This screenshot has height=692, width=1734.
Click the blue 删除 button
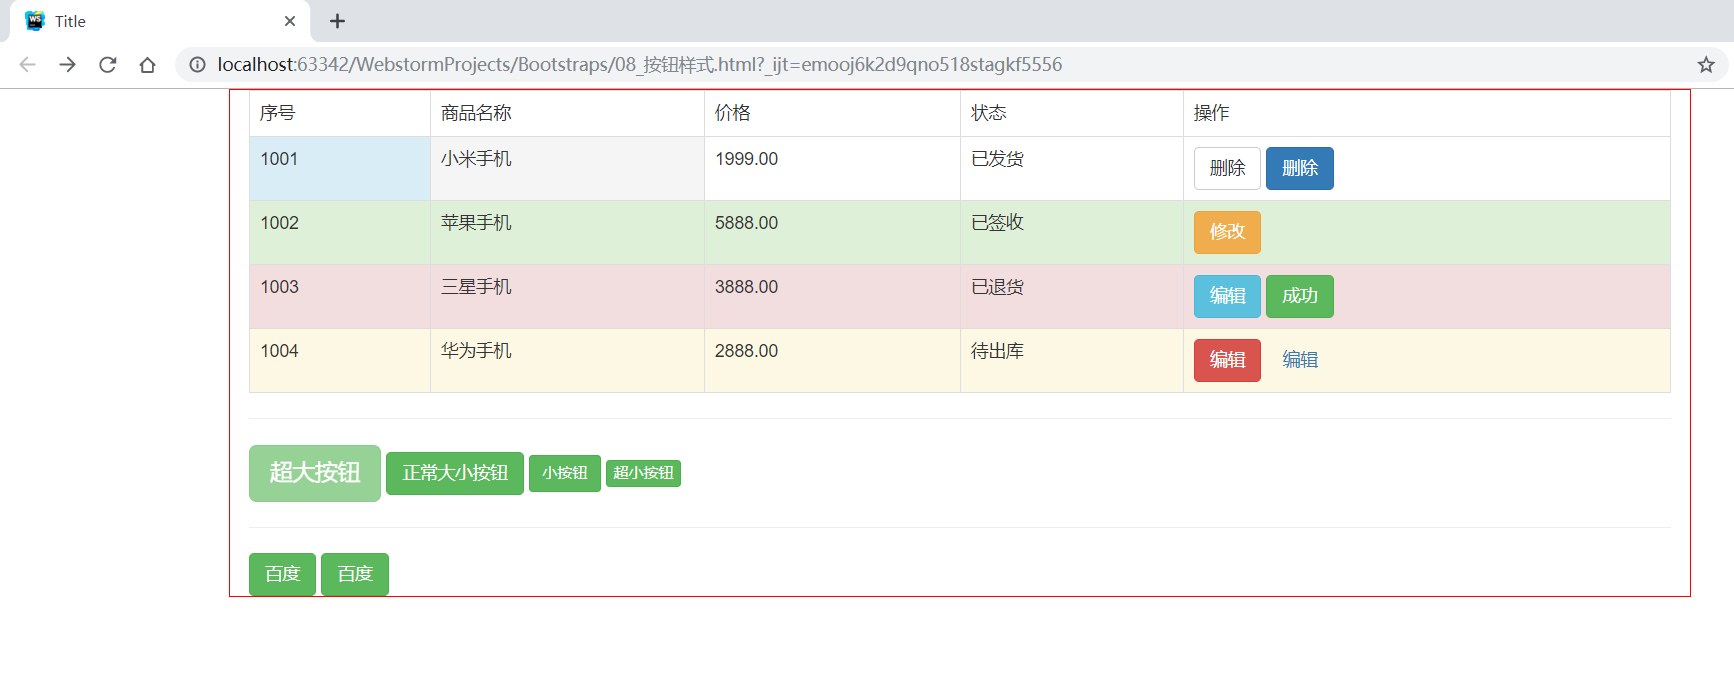pyautogui.click(x=1300, y=168)
